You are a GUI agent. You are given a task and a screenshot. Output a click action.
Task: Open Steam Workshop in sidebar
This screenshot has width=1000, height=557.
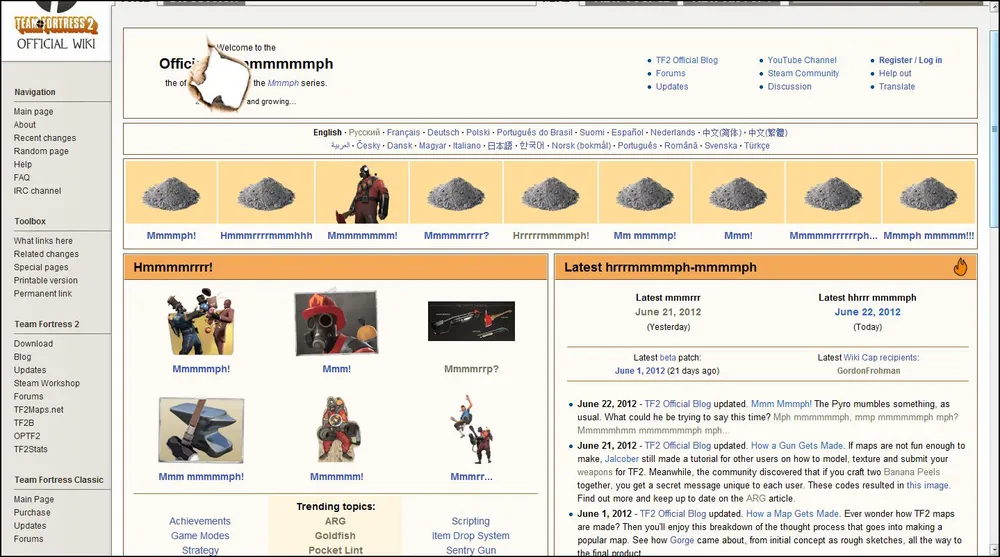[x=47, y=383]
